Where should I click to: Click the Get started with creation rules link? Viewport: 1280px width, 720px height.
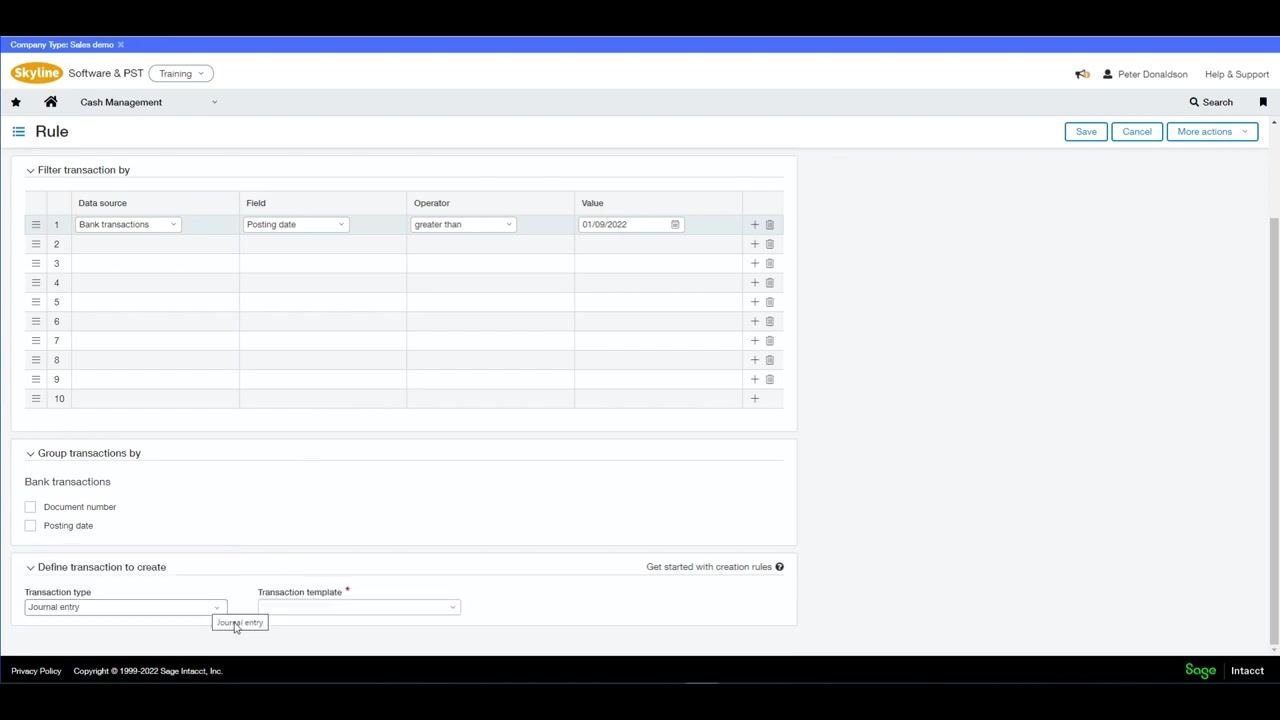[x=709, y=567]
